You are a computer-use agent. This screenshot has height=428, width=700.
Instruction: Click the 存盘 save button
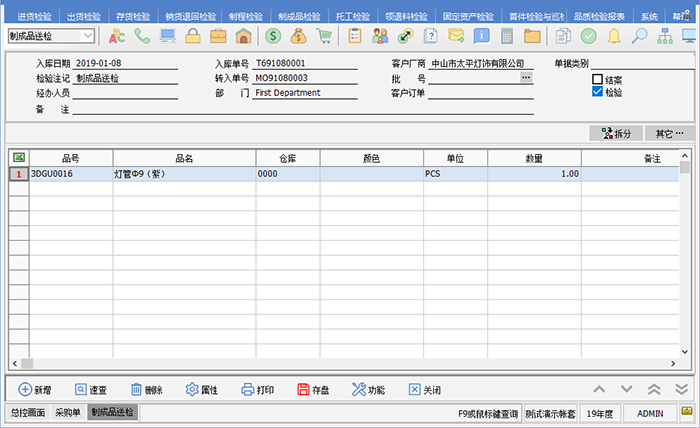313,390
